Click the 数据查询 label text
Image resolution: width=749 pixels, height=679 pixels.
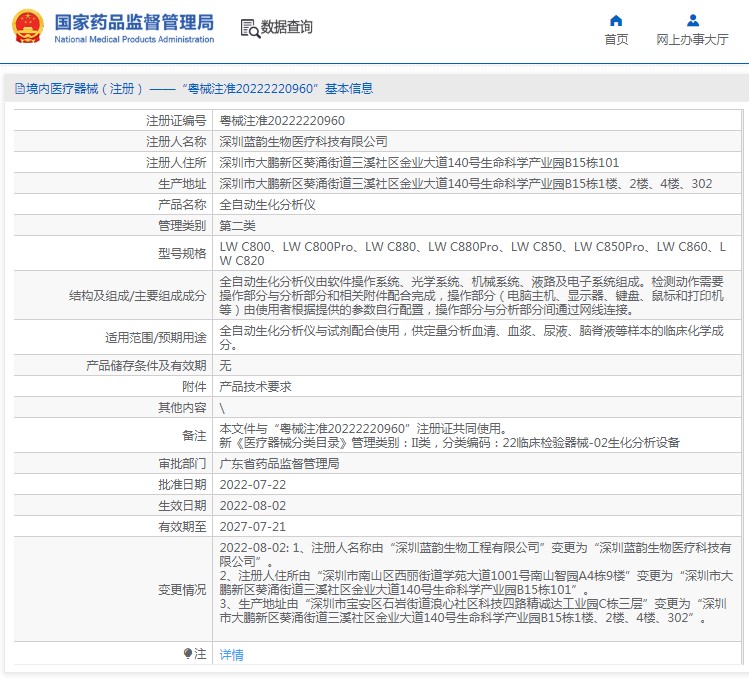pos(286,27)
